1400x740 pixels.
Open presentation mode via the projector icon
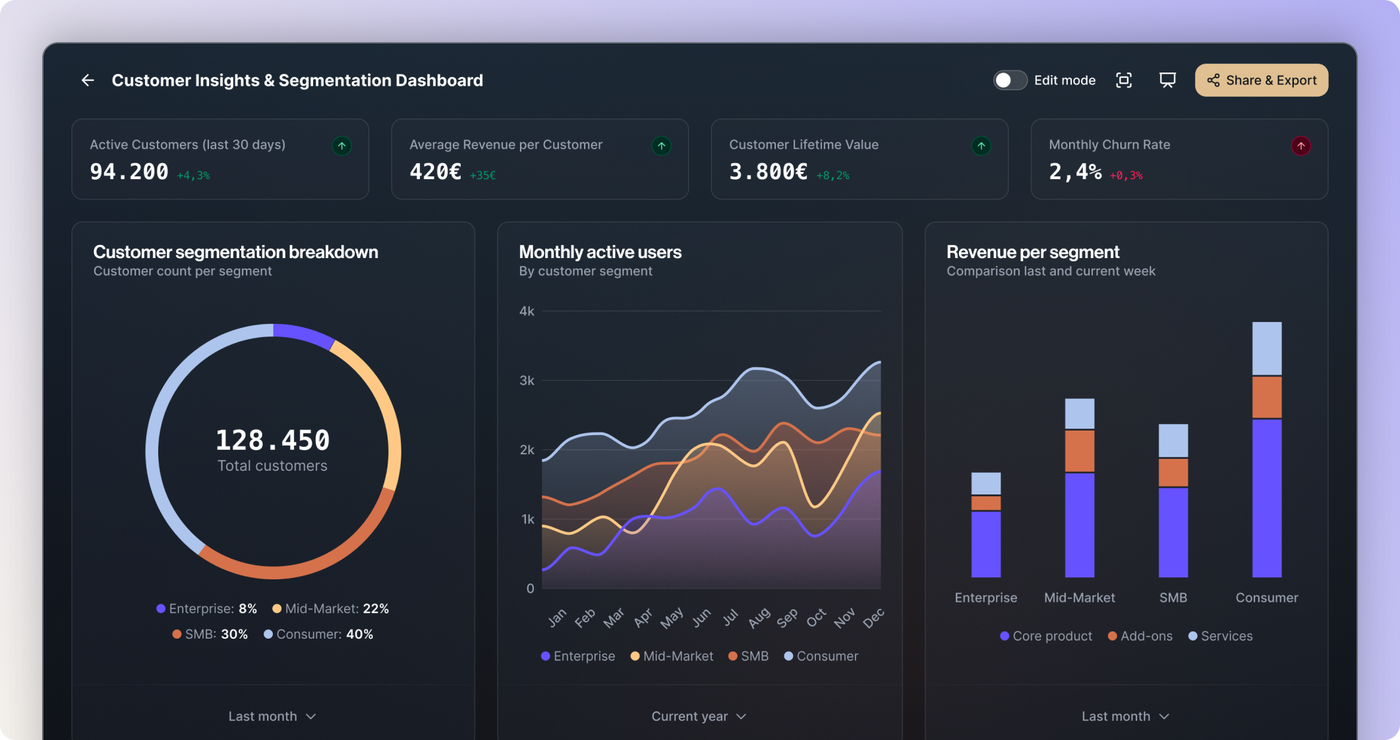pos(1167,79)
